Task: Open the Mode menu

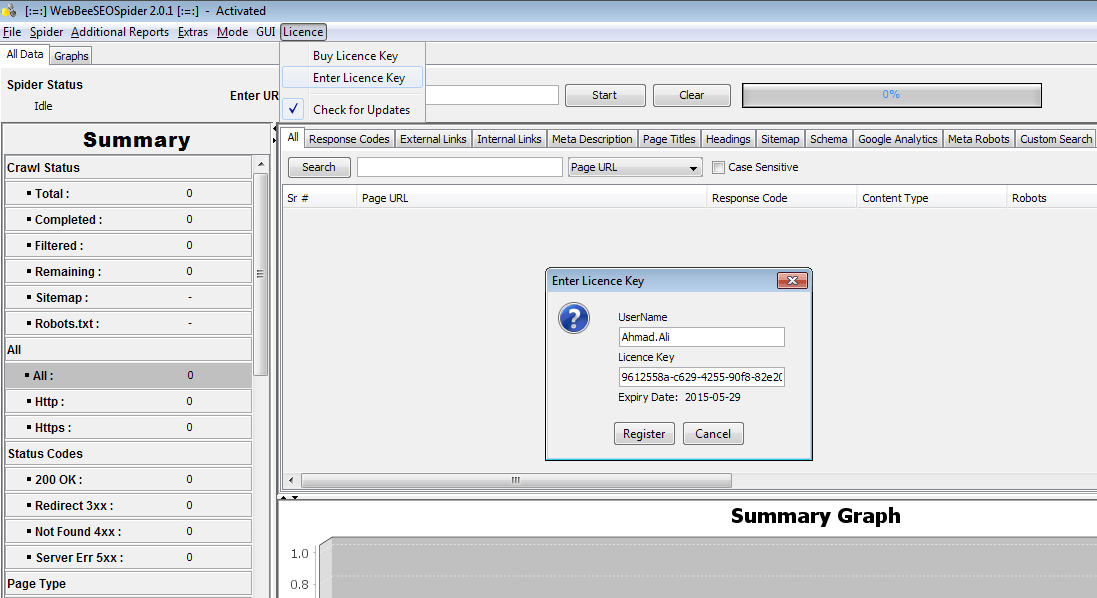Action: click(232, 31)
